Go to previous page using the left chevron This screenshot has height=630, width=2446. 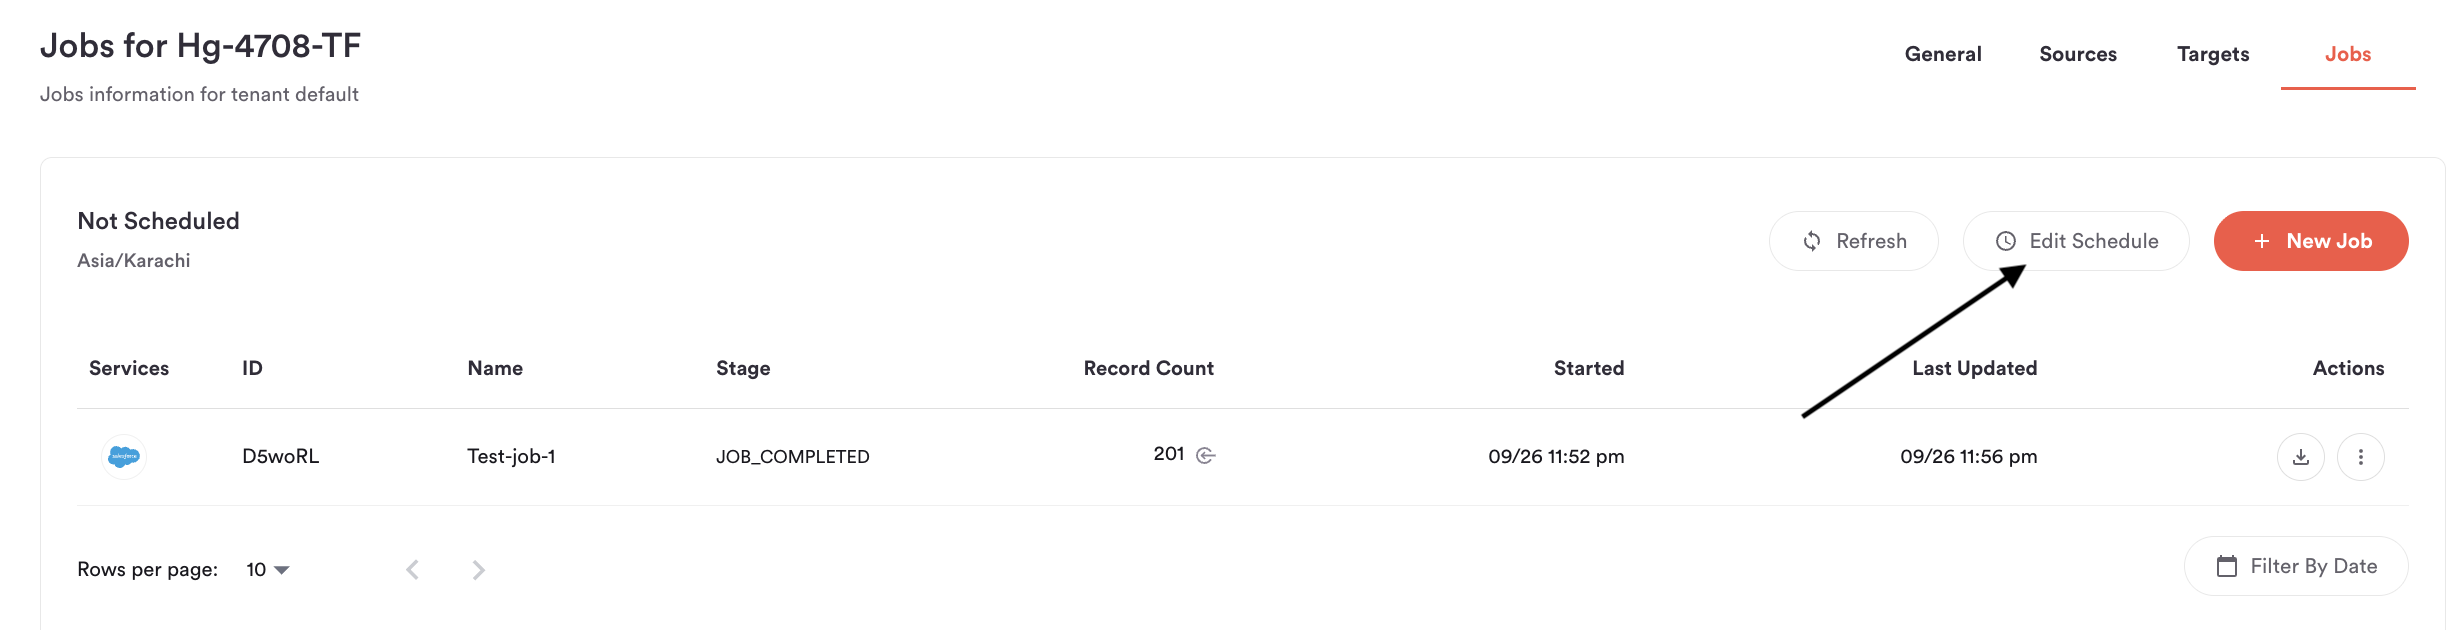click(x=411, y=568)
